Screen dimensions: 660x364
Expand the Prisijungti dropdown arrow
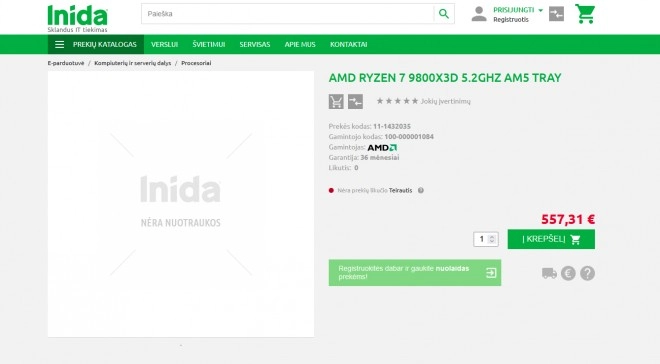click(541, 10)
